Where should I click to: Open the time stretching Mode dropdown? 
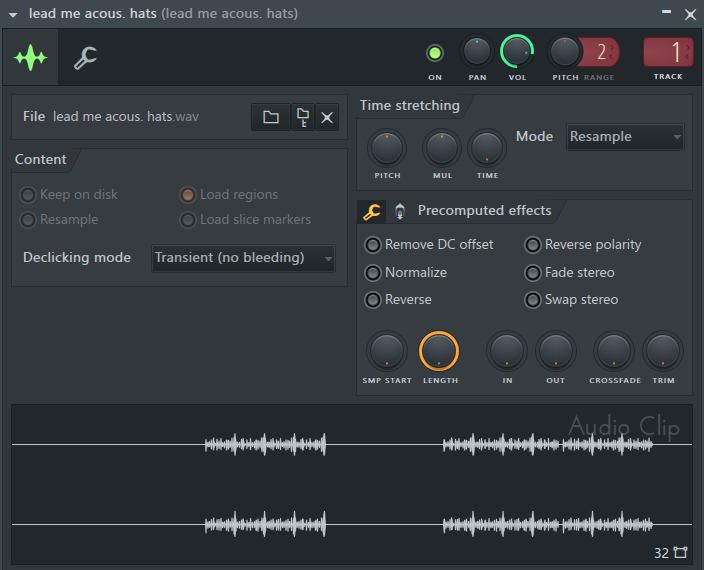(625, 137)
